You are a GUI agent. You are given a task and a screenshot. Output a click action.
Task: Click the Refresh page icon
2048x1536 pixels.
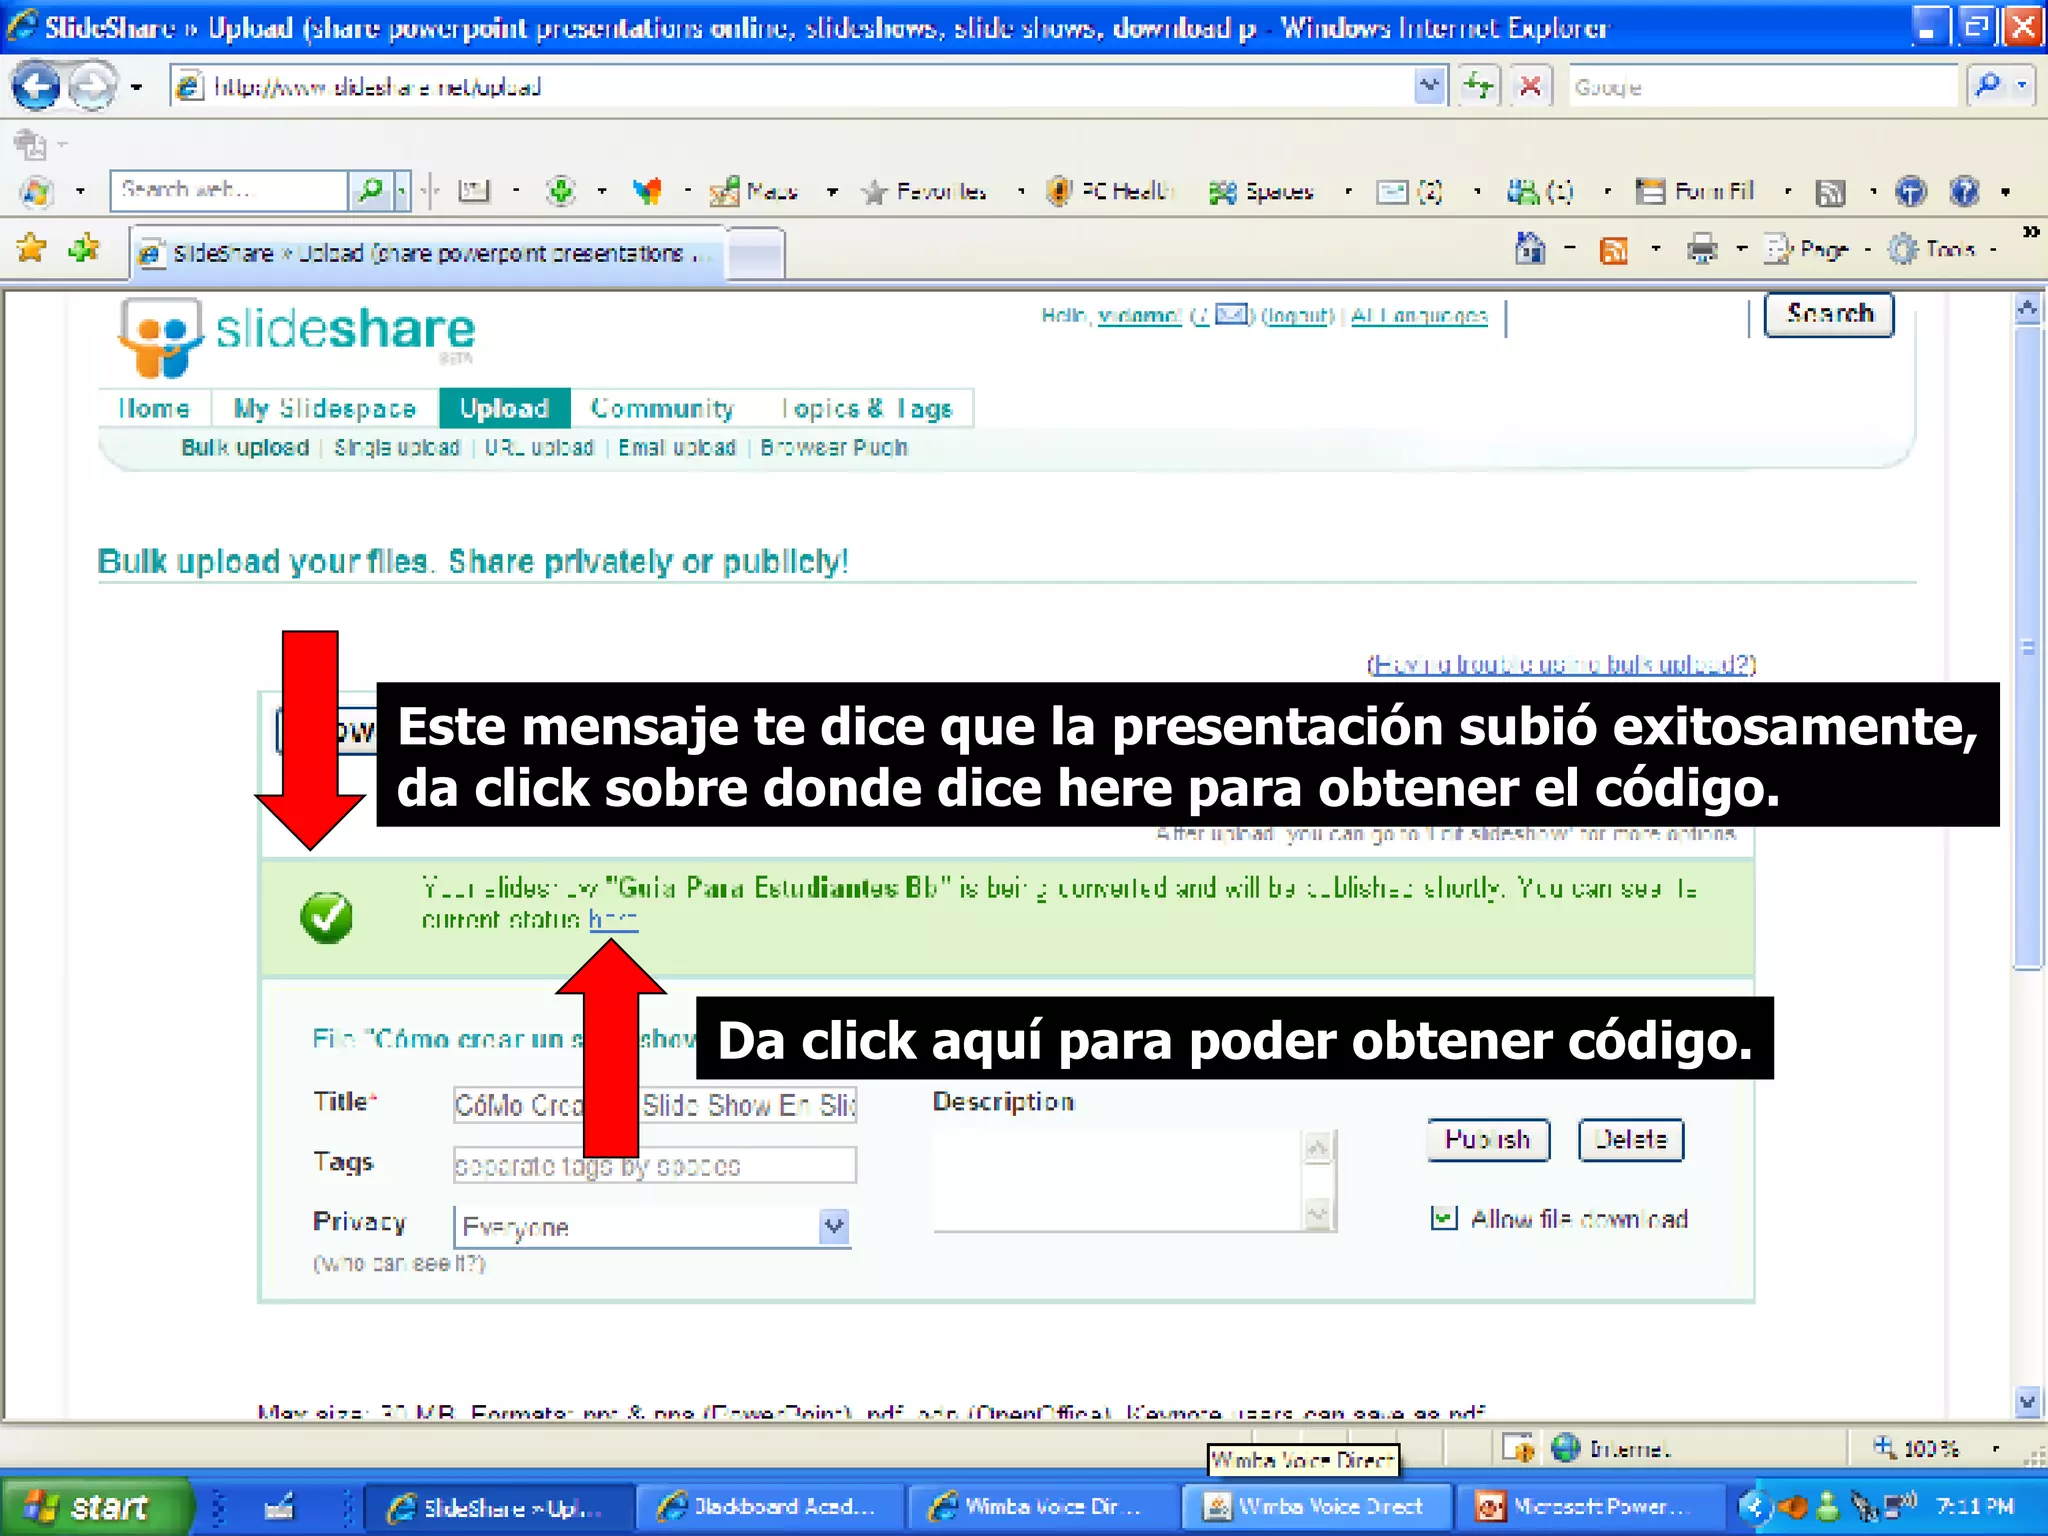[1478, 86]
